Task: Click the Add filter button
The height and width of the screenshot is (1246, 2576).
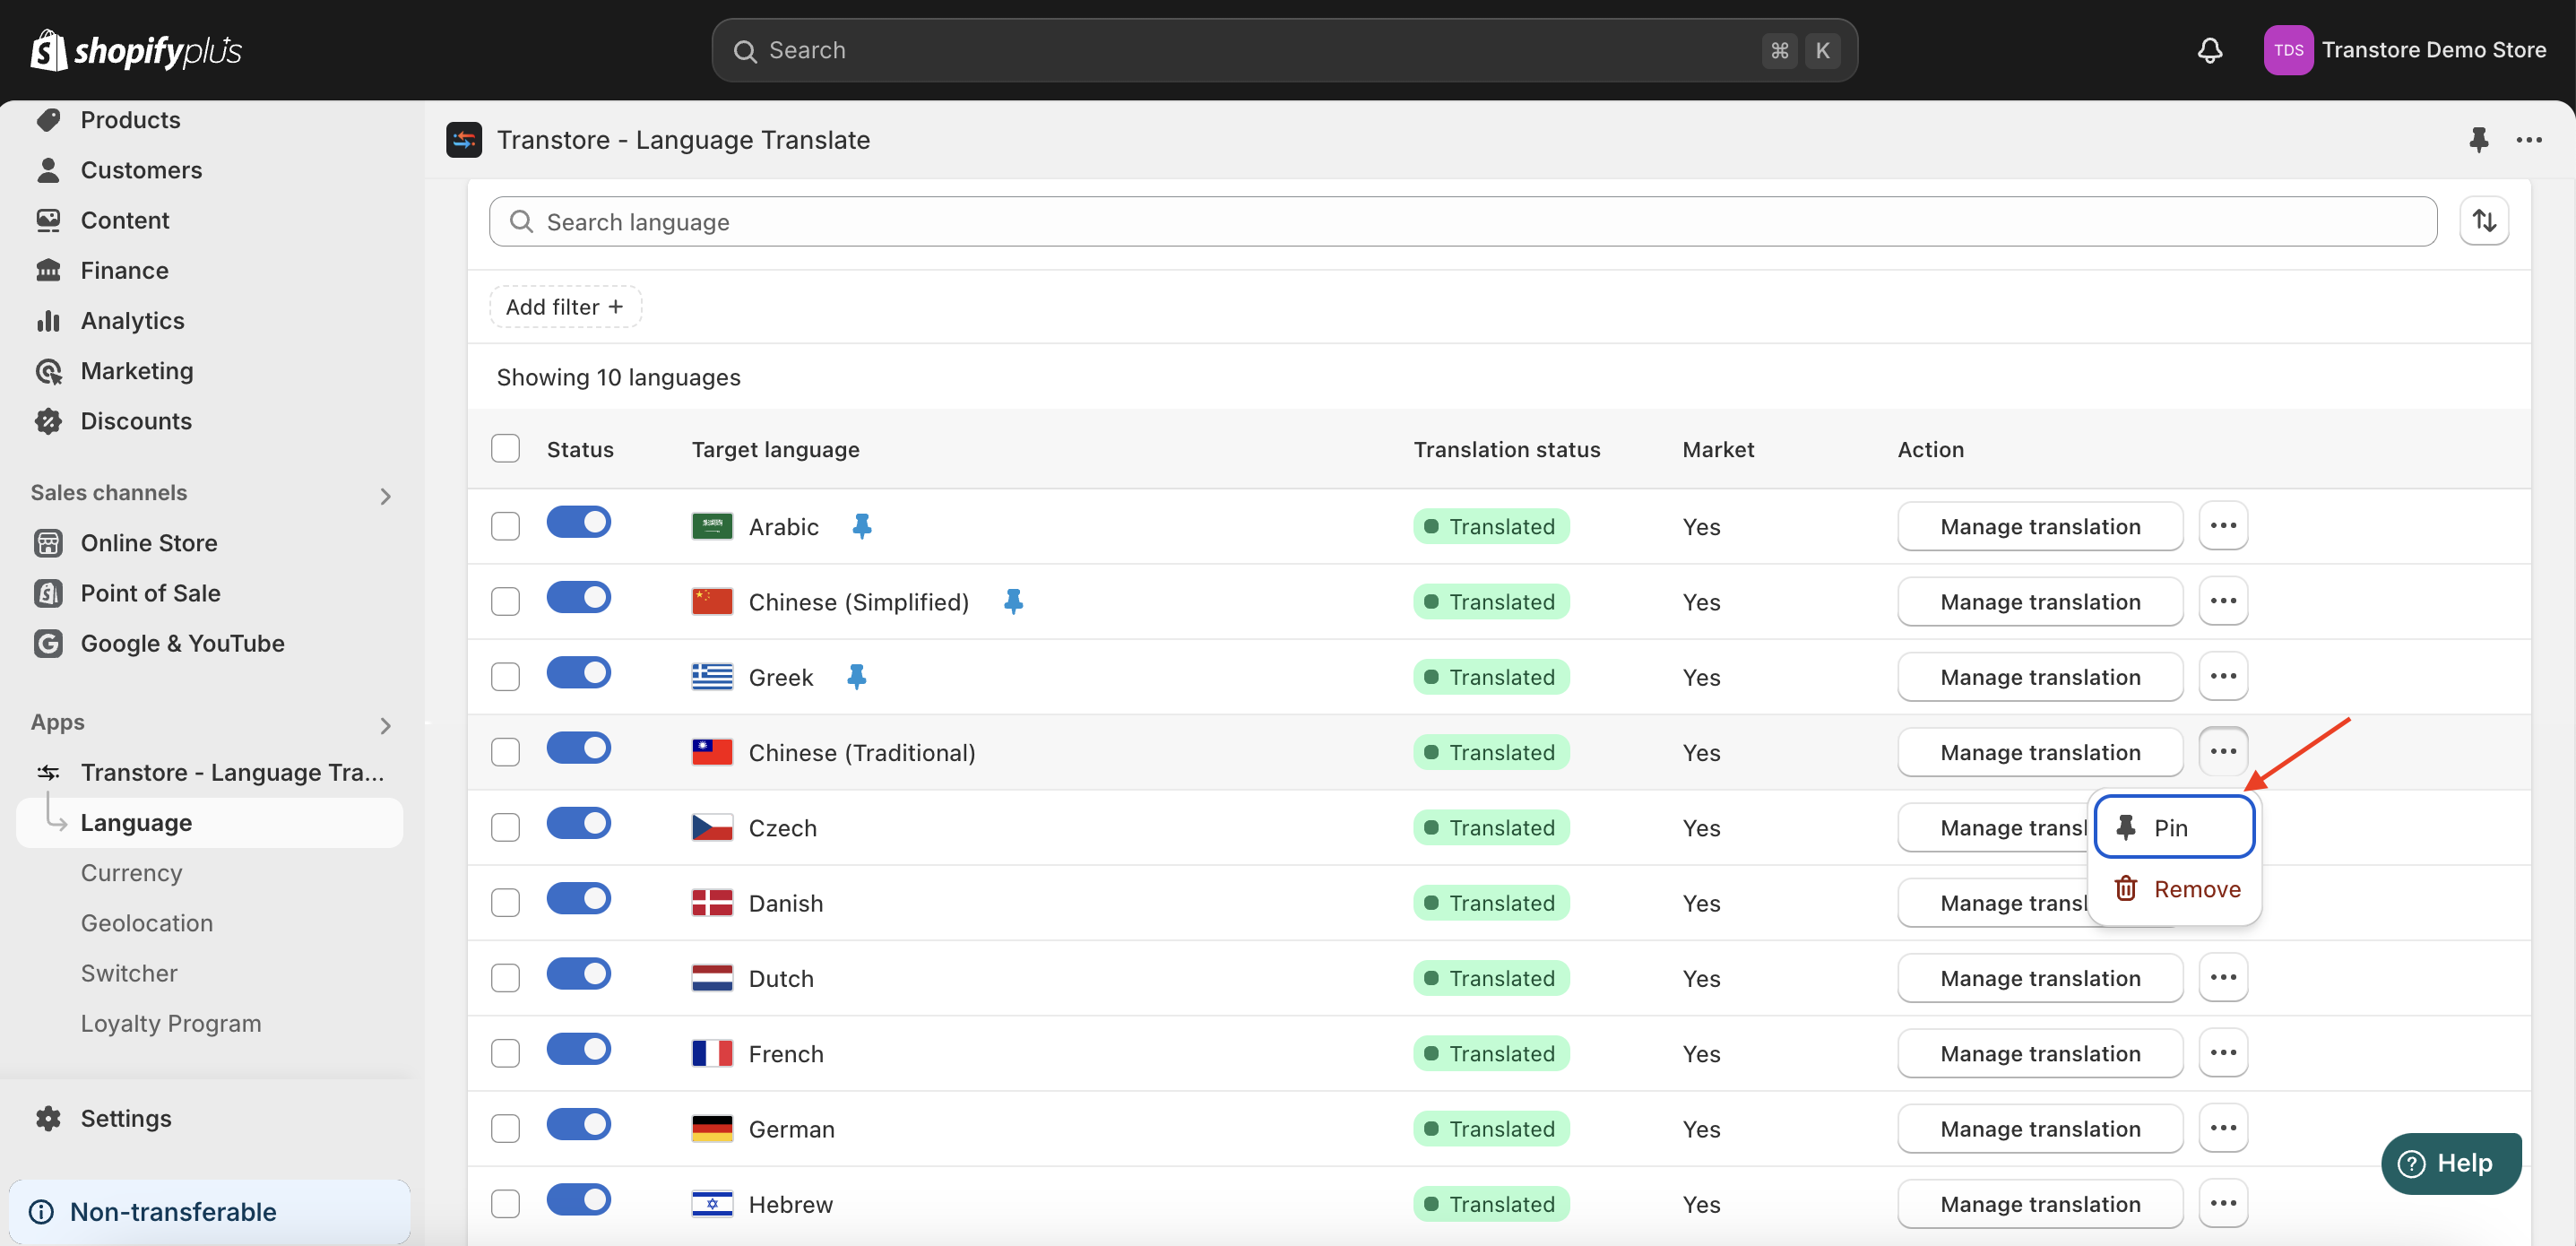Action: click(565, 307)
